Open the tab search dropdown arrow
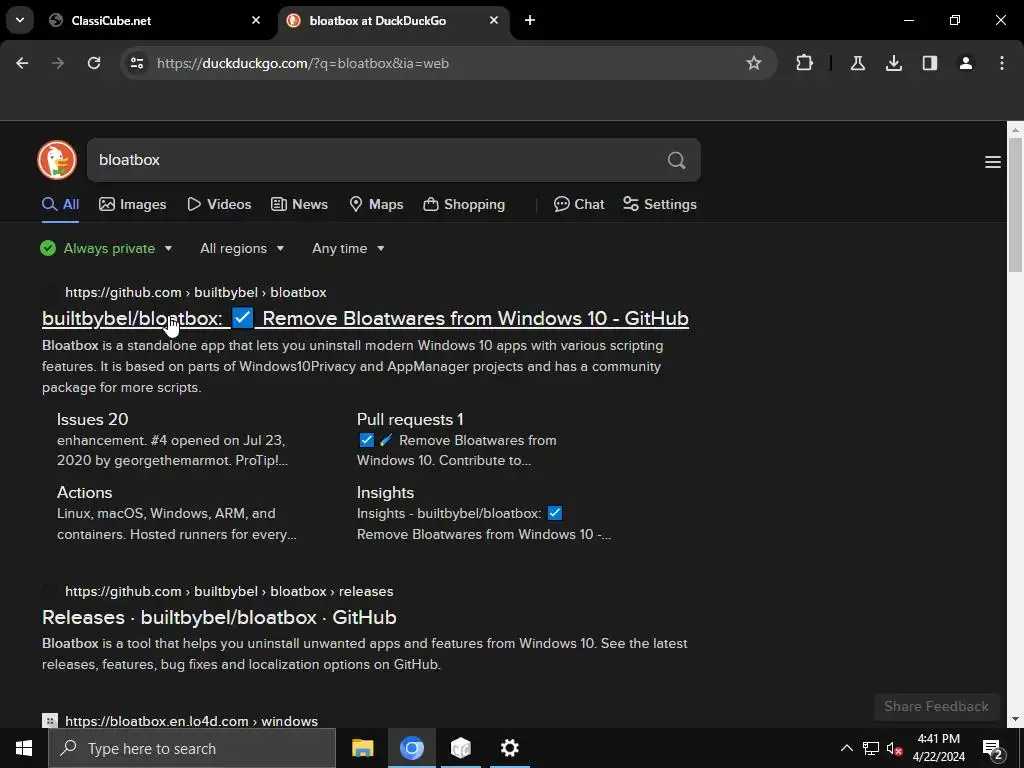 coord(20,20)
